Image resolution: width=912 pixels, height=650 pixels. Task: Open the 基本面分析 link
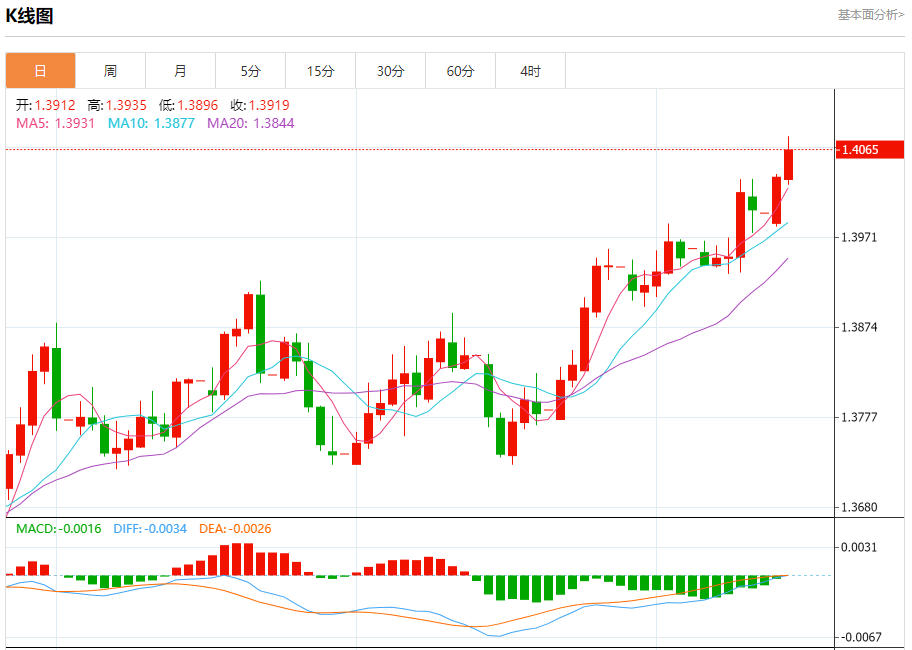[870, 15]
